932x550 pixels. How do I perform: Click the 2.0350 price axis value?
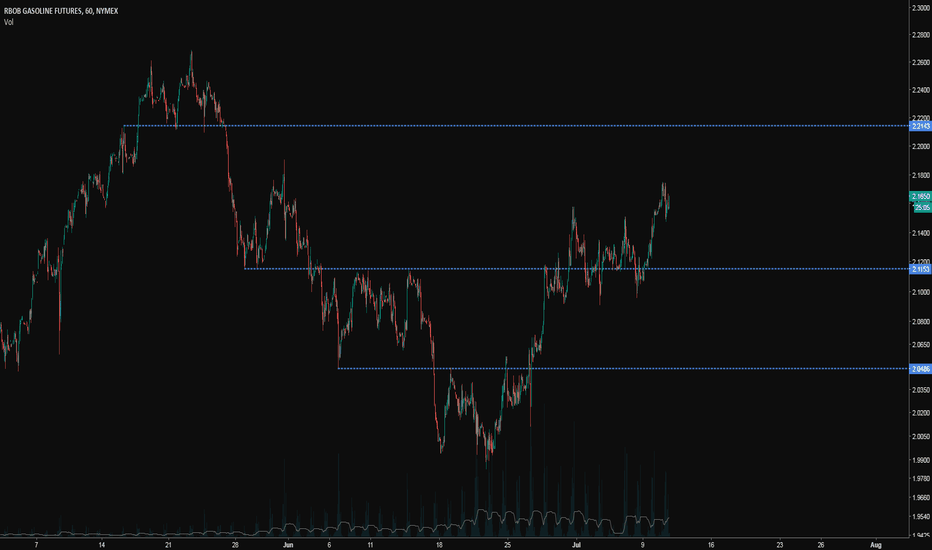click(920, 390)
